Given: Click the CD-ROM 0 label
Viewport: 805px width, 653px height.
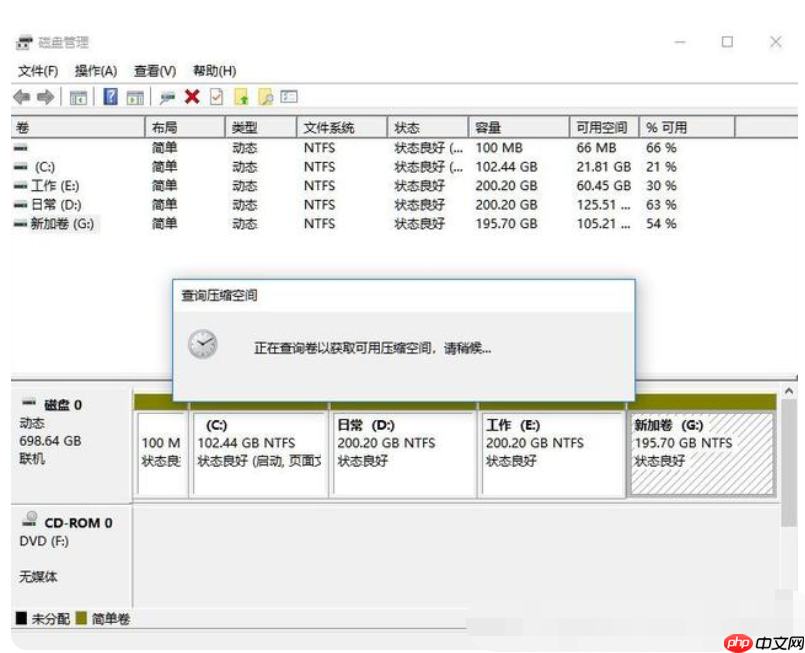Looking at the screenshot, I should (x=78, y=523).
